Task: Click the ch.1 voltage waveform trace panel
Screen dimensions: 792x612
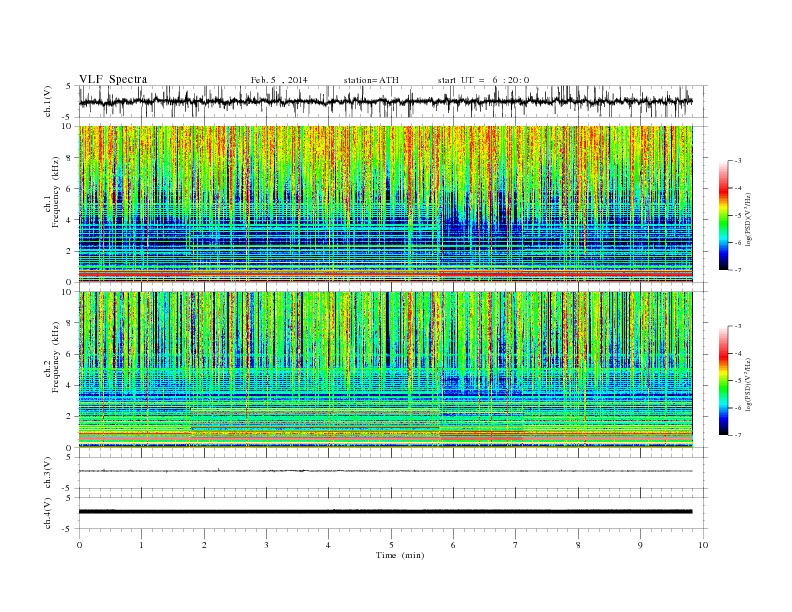Action: (393, 101)
